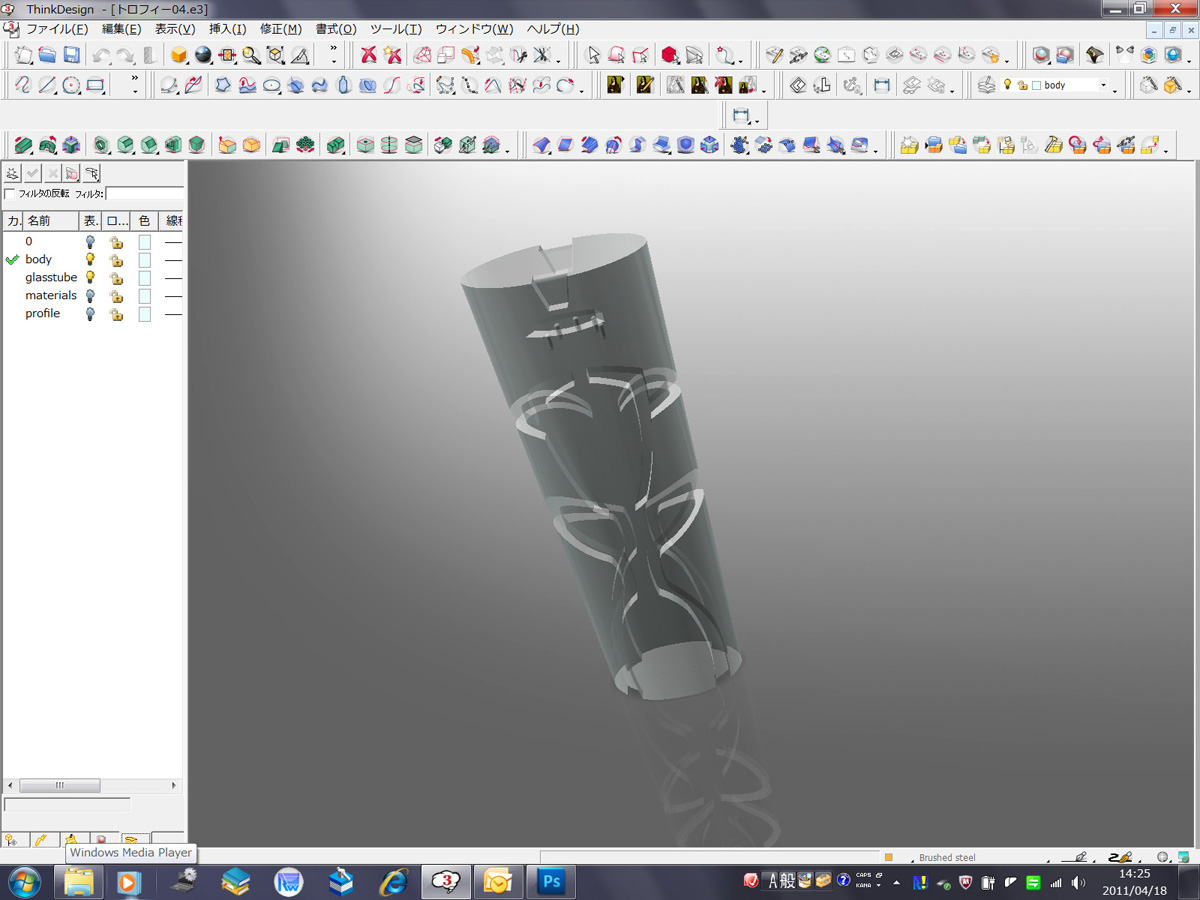Toggle visibility bulb of glasstube layer
The image size is (1200, 900).
point(90,277)
